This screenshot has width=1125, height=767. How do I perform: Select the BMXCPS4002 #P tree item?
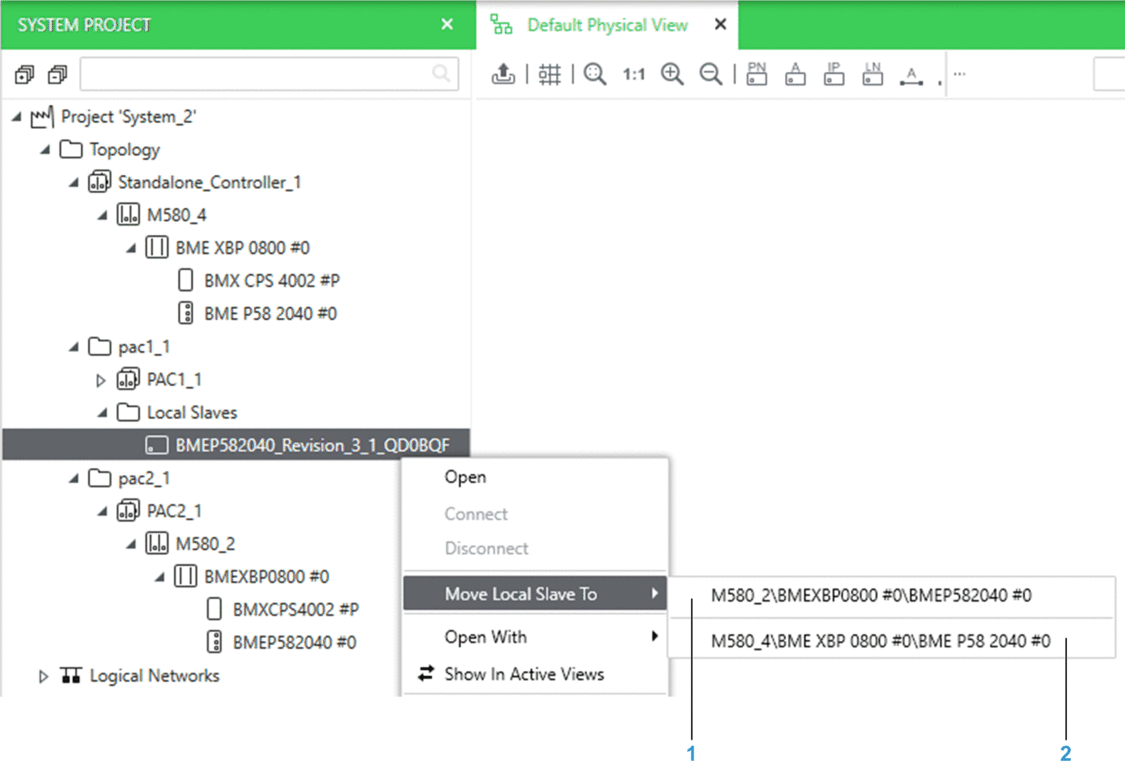[296, 609]
